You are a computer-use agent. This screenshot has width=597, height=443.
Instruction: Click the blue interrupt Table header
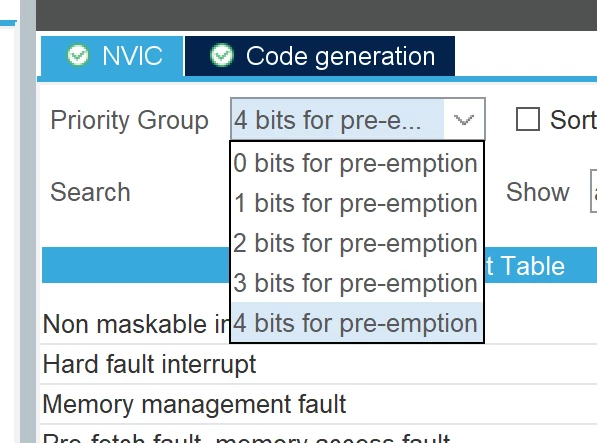(x=319, y=265)
